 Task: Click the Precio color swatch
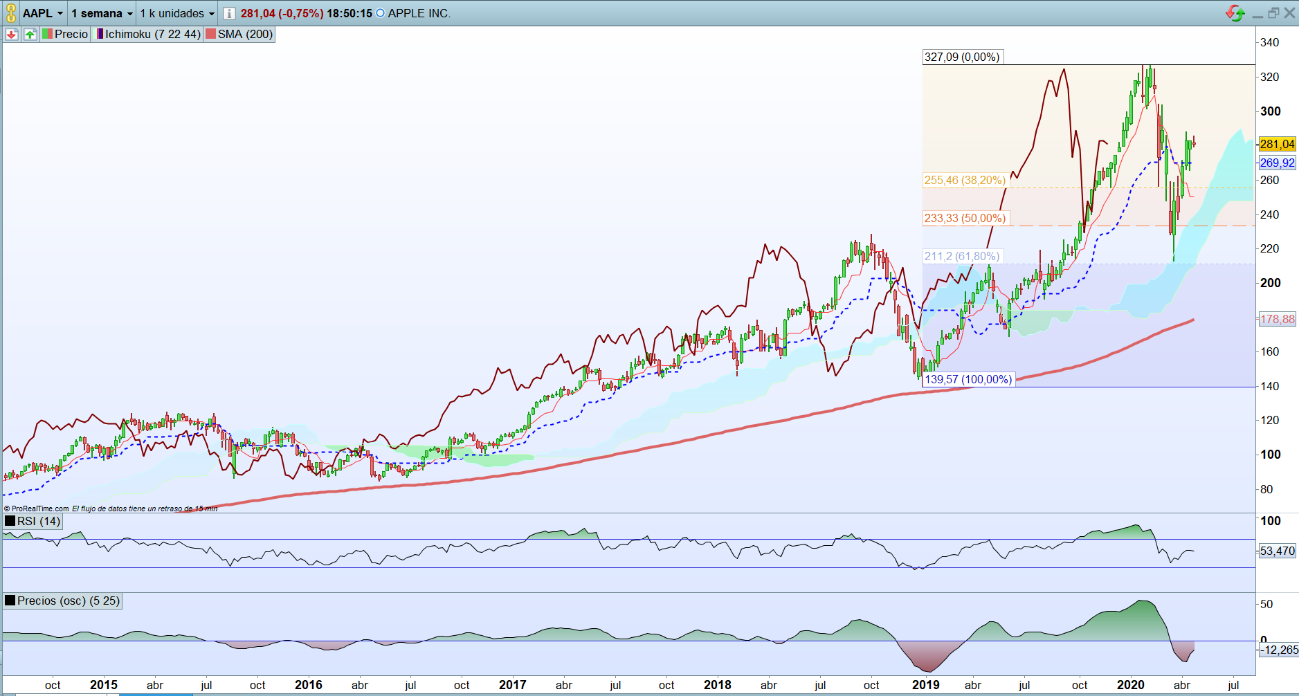coord(47,34)
